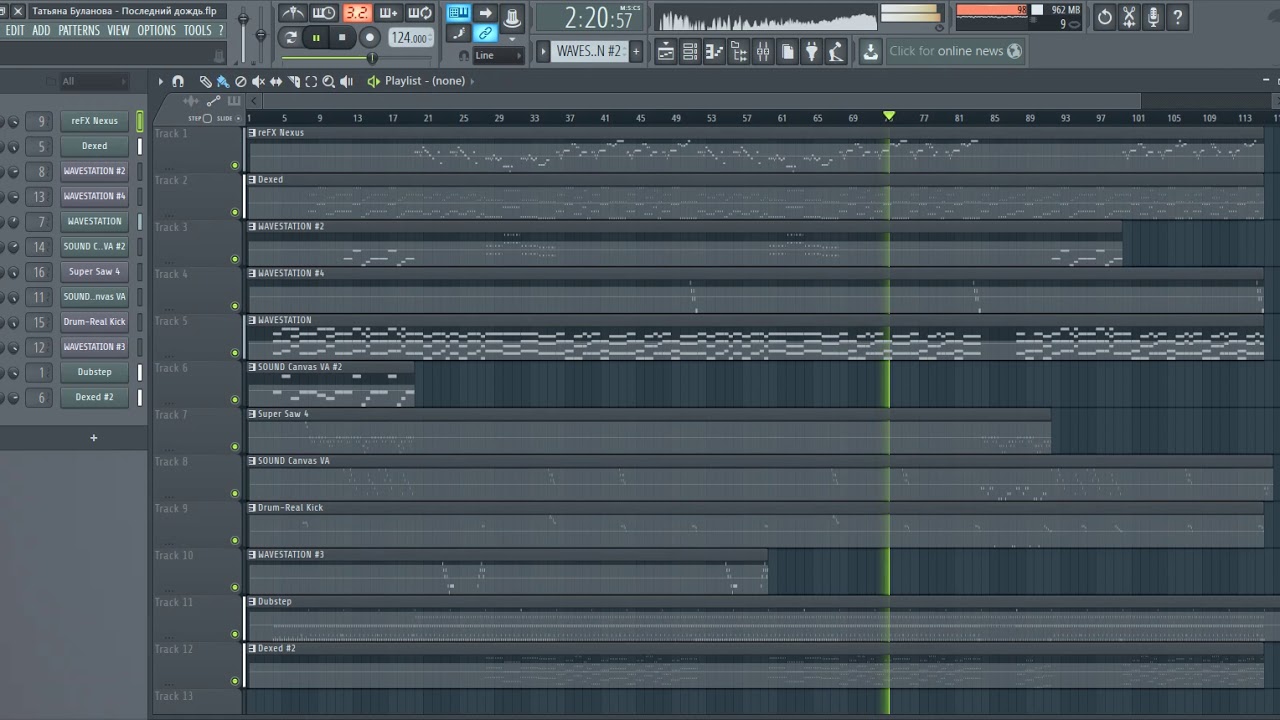The height and width of the screenshot is (720, 1280).
Task: Pause playback with the pause button
Action: click(317, 37)
